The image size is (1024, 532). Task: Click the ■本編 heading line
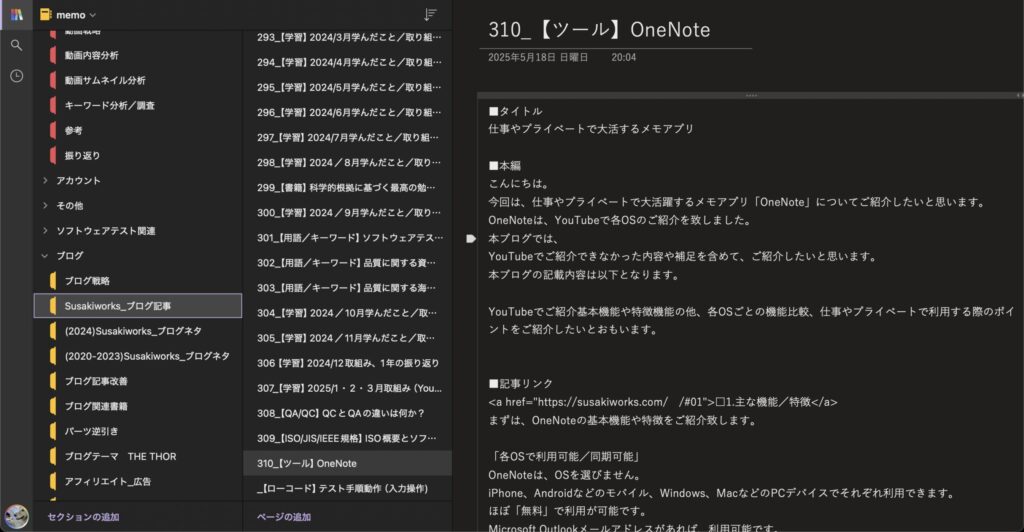(x=504, y=166)
